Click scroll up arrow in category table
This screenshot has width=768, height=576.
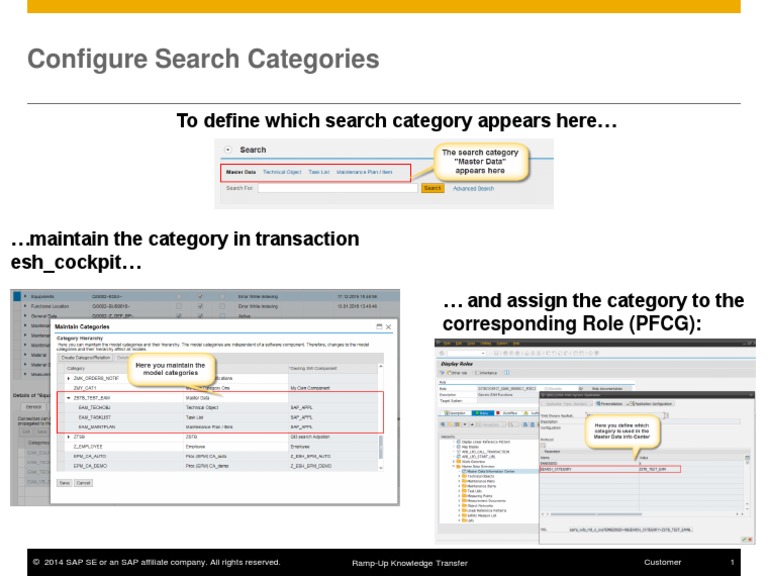pos(381,366)
